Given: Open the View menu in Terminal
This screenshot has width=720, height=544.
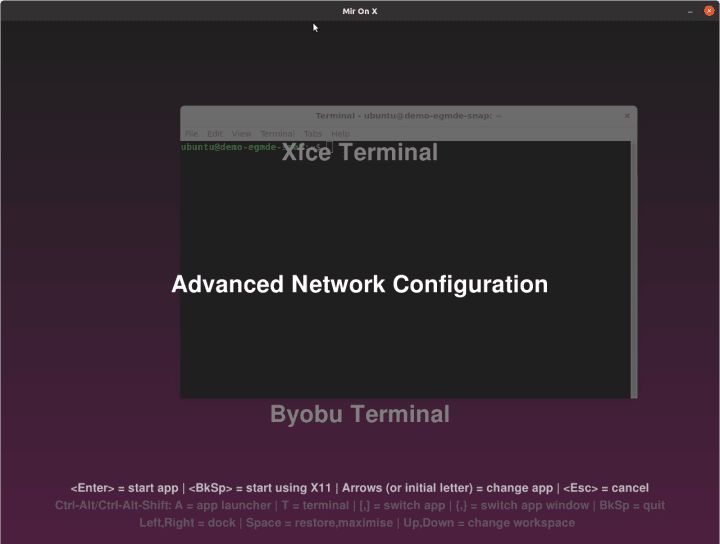Looking at the screenshot, I should pos(241,134).
